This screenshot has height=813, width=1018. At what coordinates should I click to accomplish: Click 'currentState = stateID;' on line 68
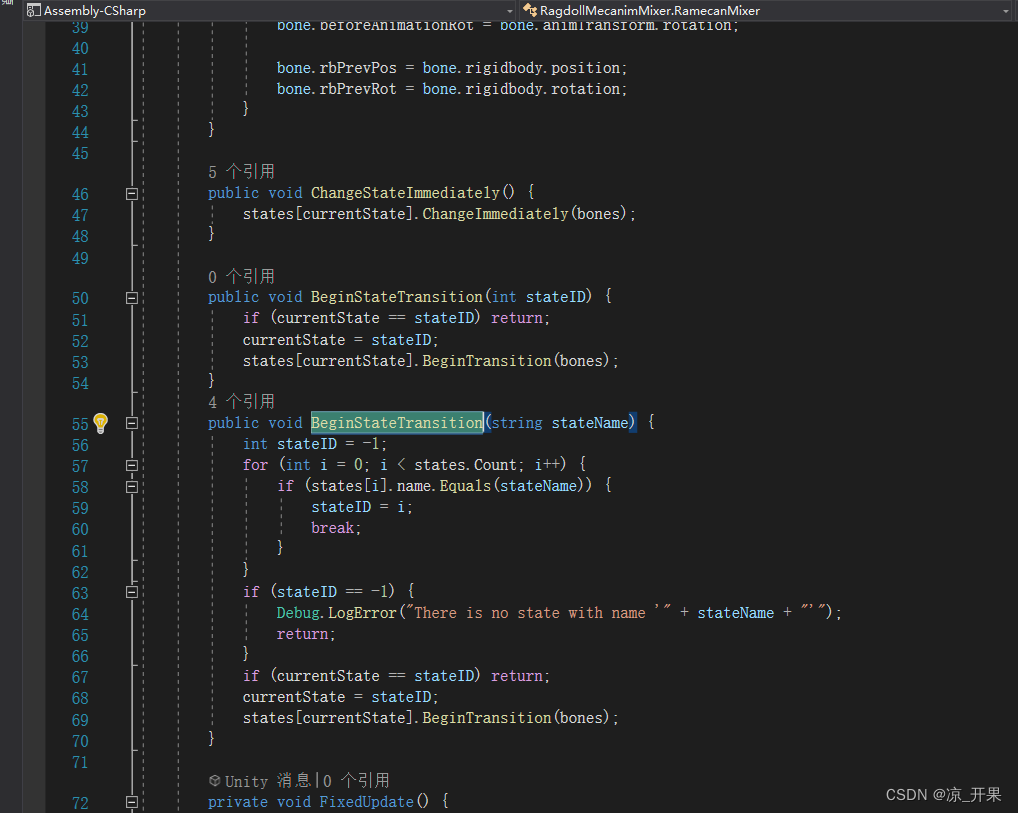tap(341, 697)
